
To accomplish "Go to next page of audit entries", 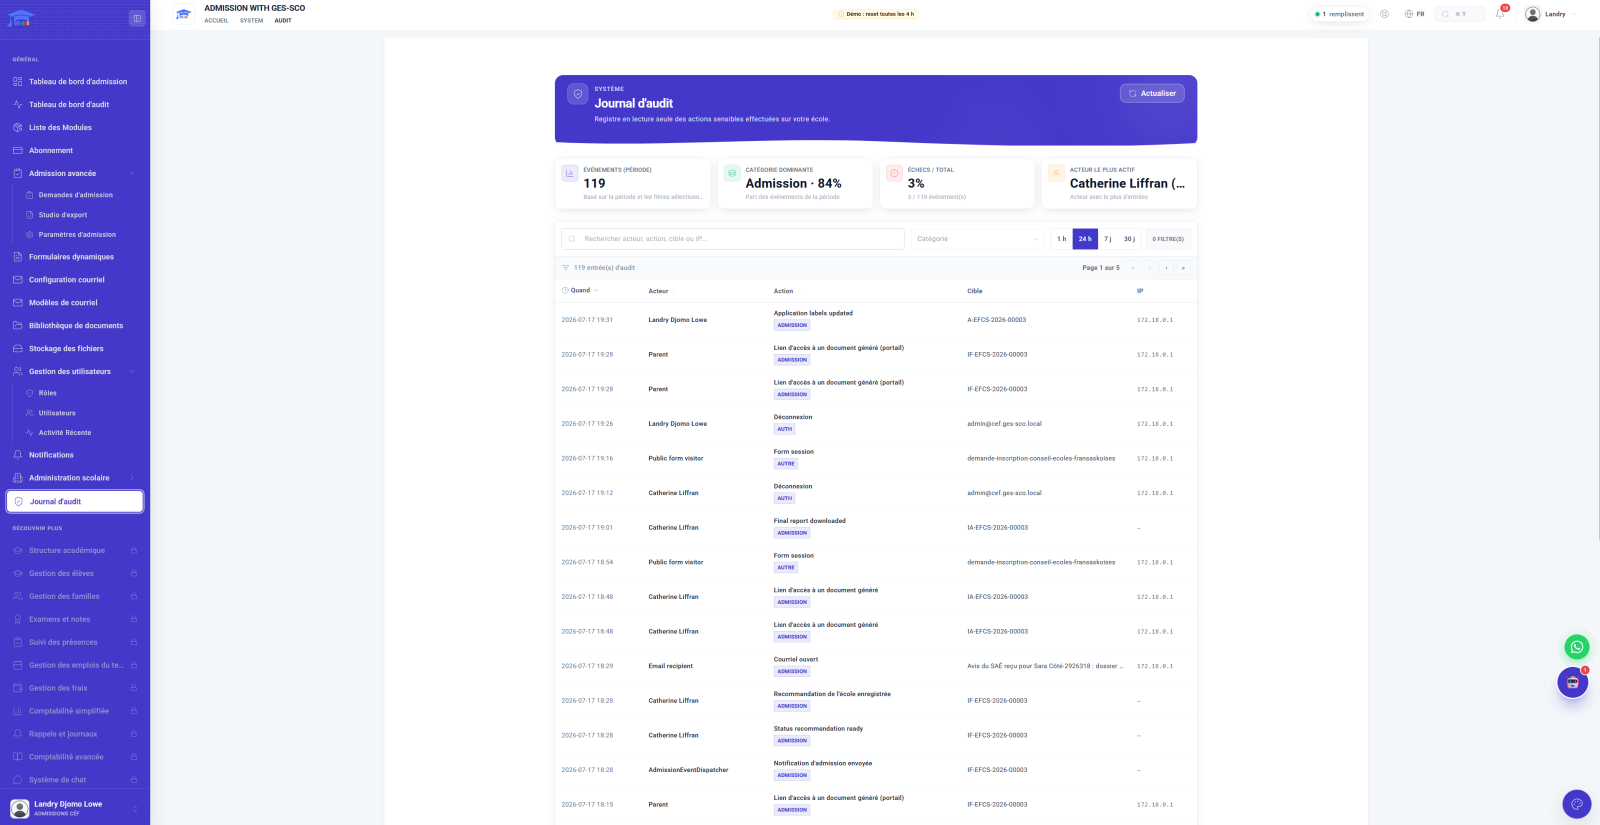I will coord(1166,268).
